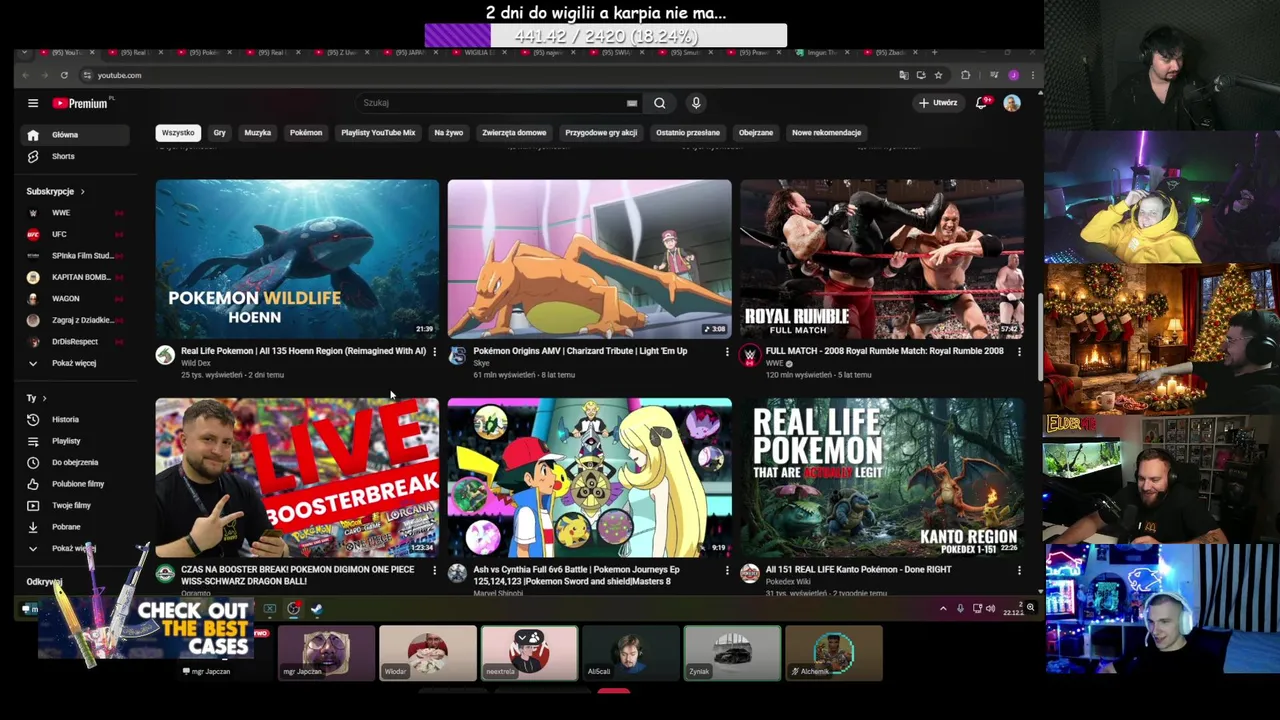The image size is (1280, 720).
Task: Select the Nowe rekomendacje chip
Action: click(826, 133)
